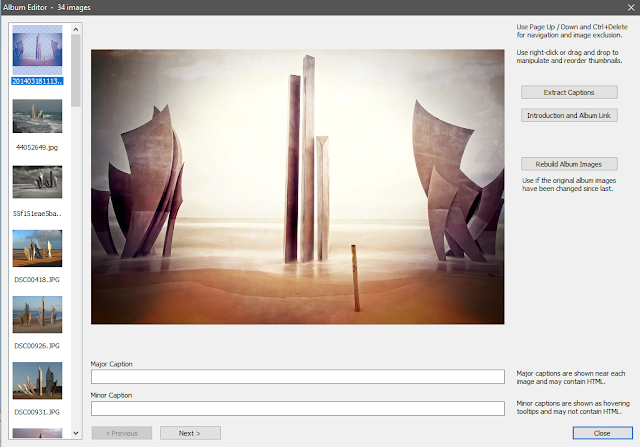Viewport: 640px width, 447px height.
Task: Click the Extract Captions button
Action: click(569, 92)
